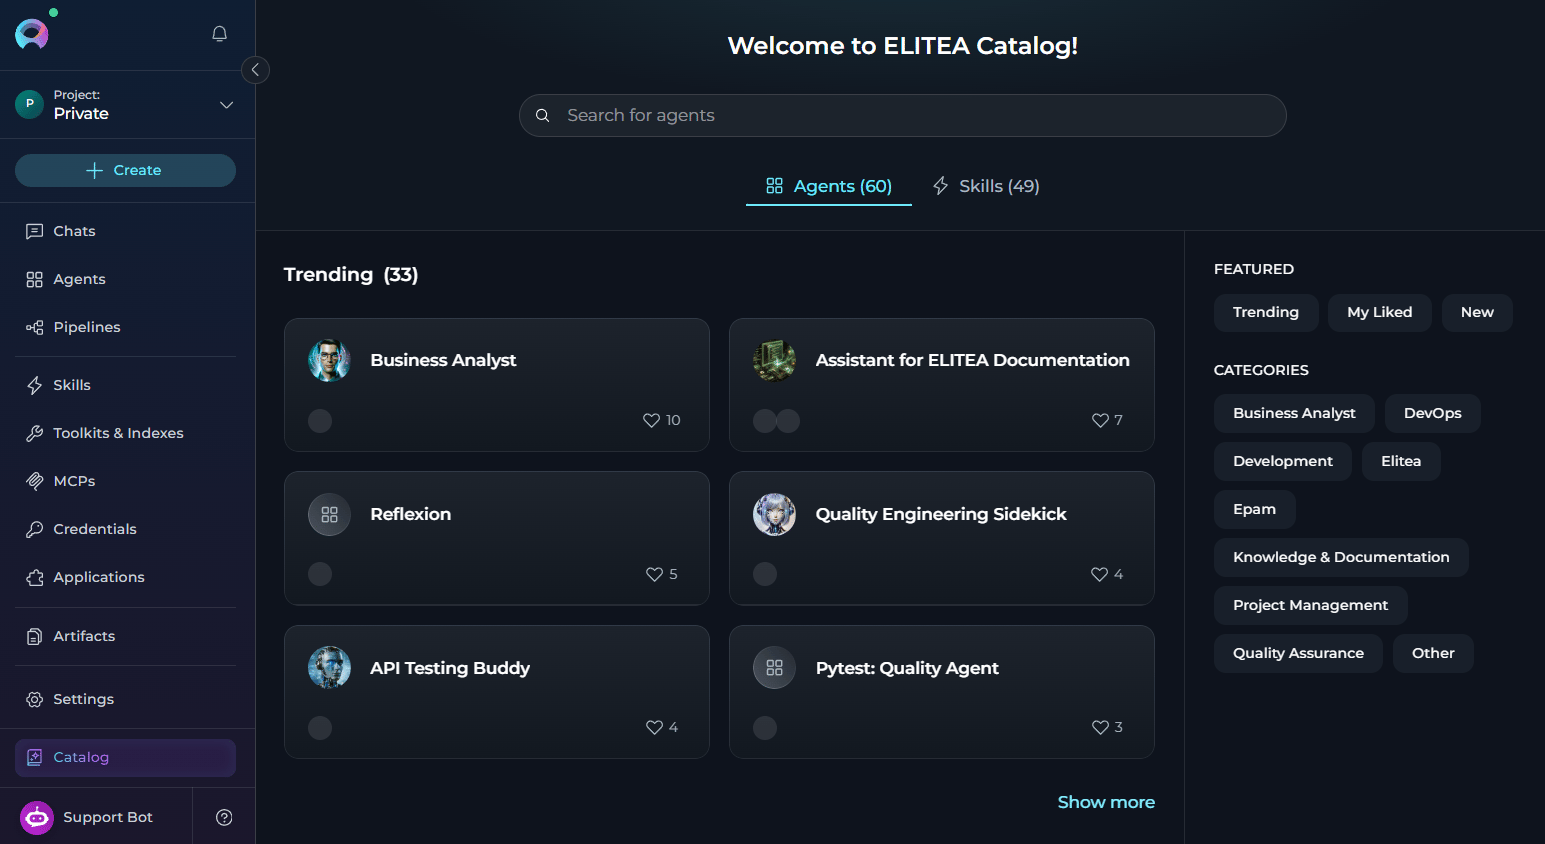Click the Create button
The height and width of the screenshot is (844, 1545).
125,170
